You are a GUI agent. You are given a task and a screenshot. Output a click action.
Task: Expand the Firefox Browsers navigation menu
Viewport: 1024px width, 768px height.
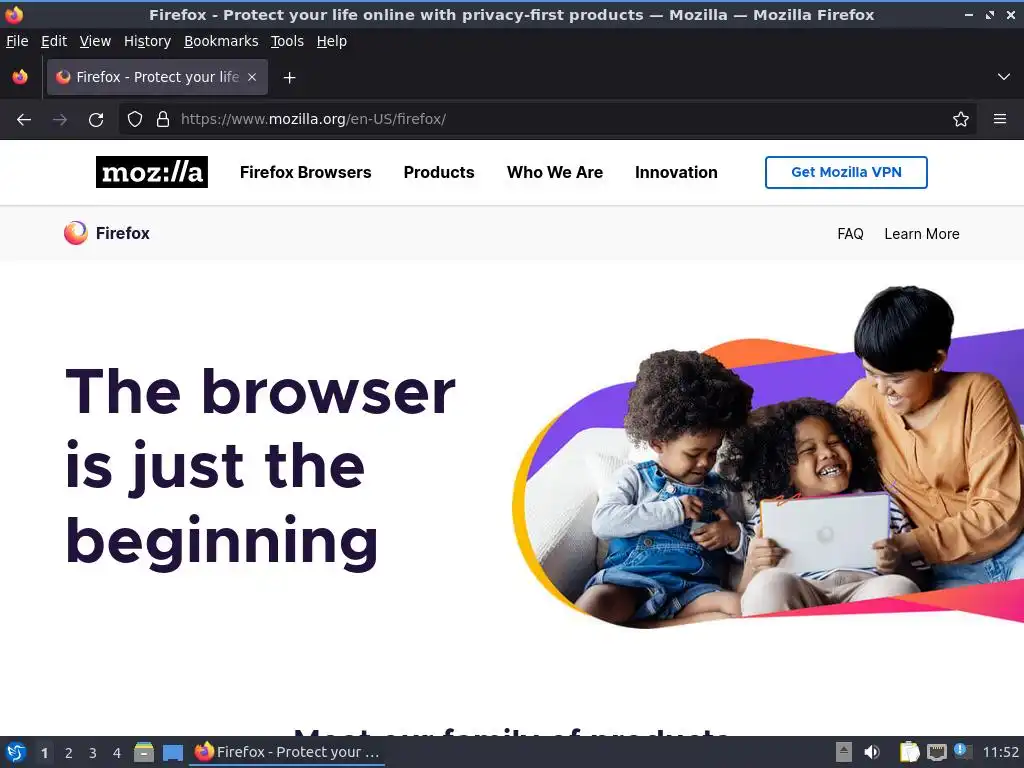tap(305, 172)
